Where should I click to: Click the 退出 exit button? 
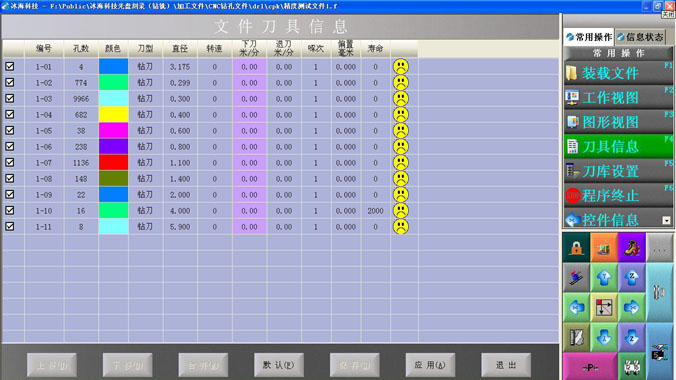pos(506,365)
